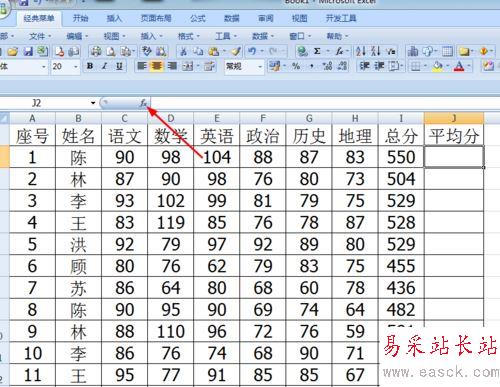Screen dimensions: 500x387
Task: Click the Decrease Indent icon
Action: [x=365, y=66]
